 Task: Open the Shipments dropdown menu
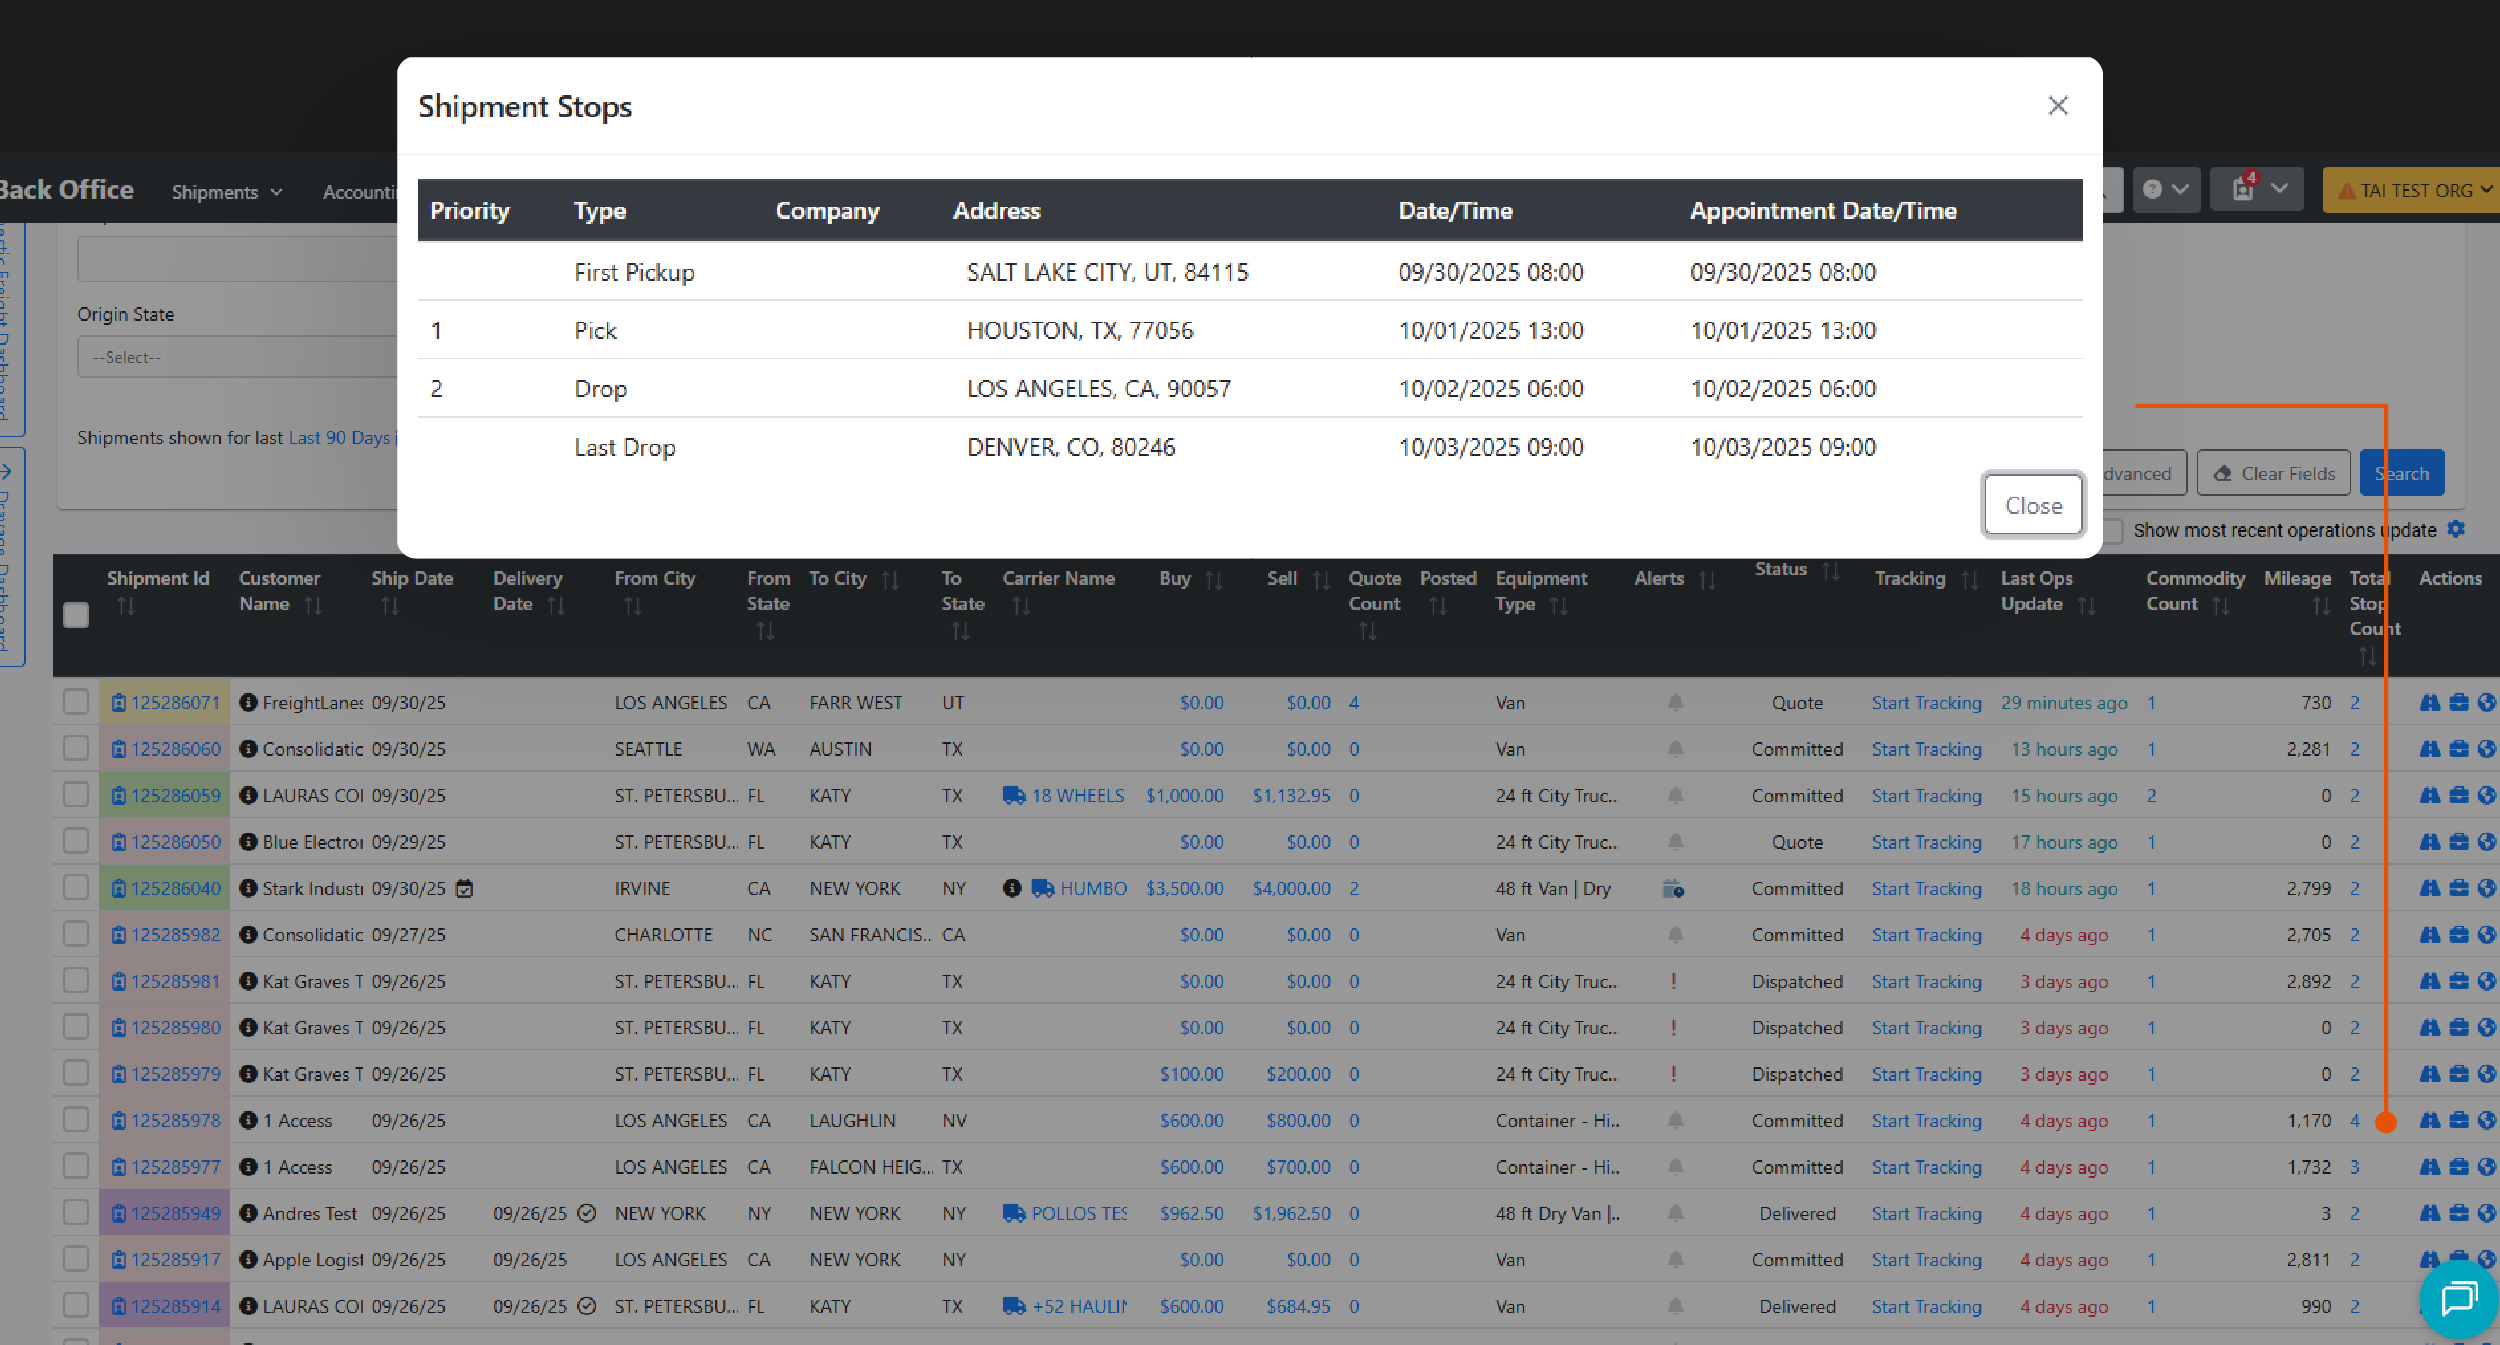point(226,192)
